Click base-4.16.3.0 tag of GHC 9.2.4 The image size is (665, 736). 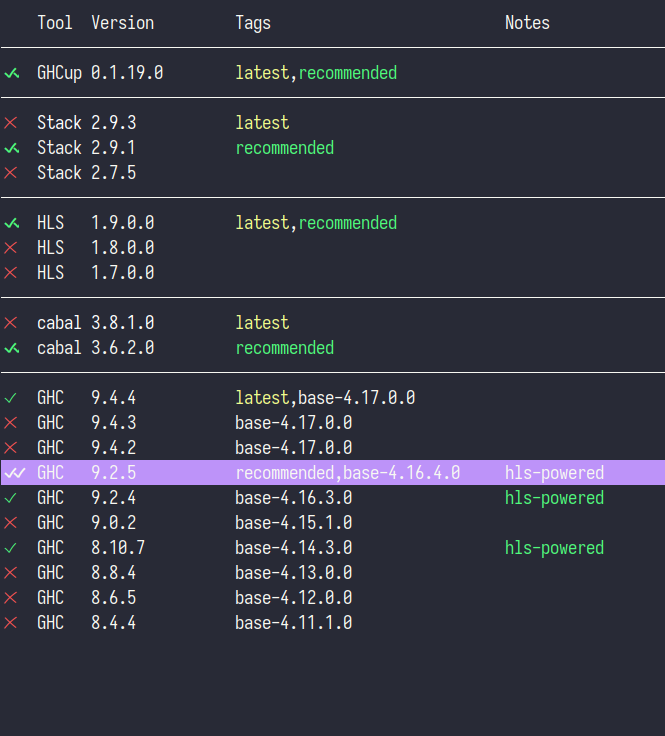(293, 498)
